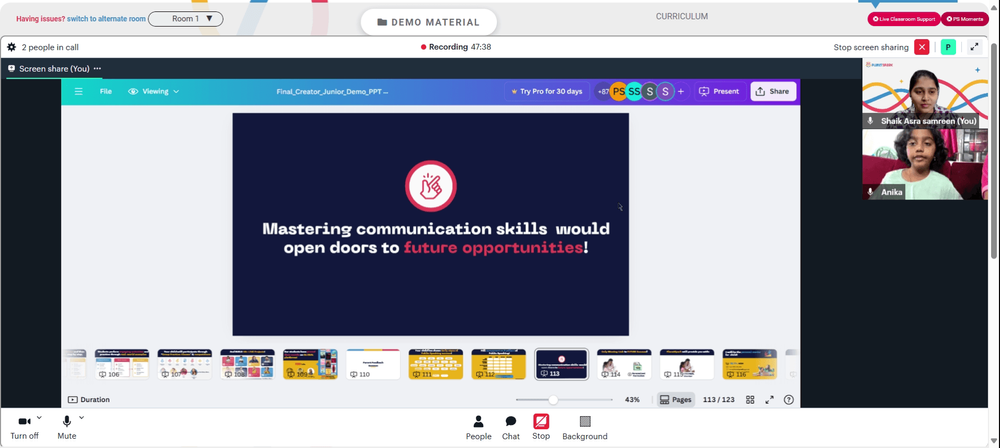Select slide thumbnail 107
This screenshot has height=448, width=1000.
[x=184, y=364]
